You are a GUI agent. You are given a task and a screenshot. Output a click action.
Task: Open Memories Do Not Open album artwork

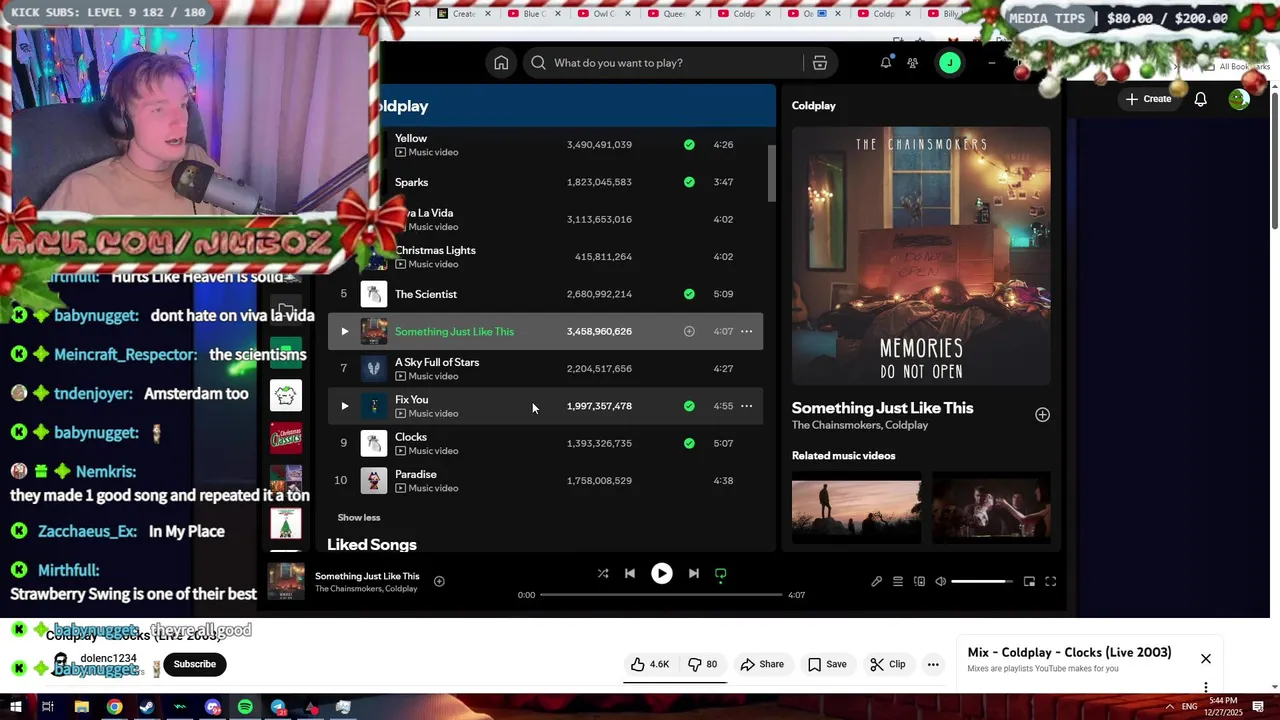coord(921,256)
